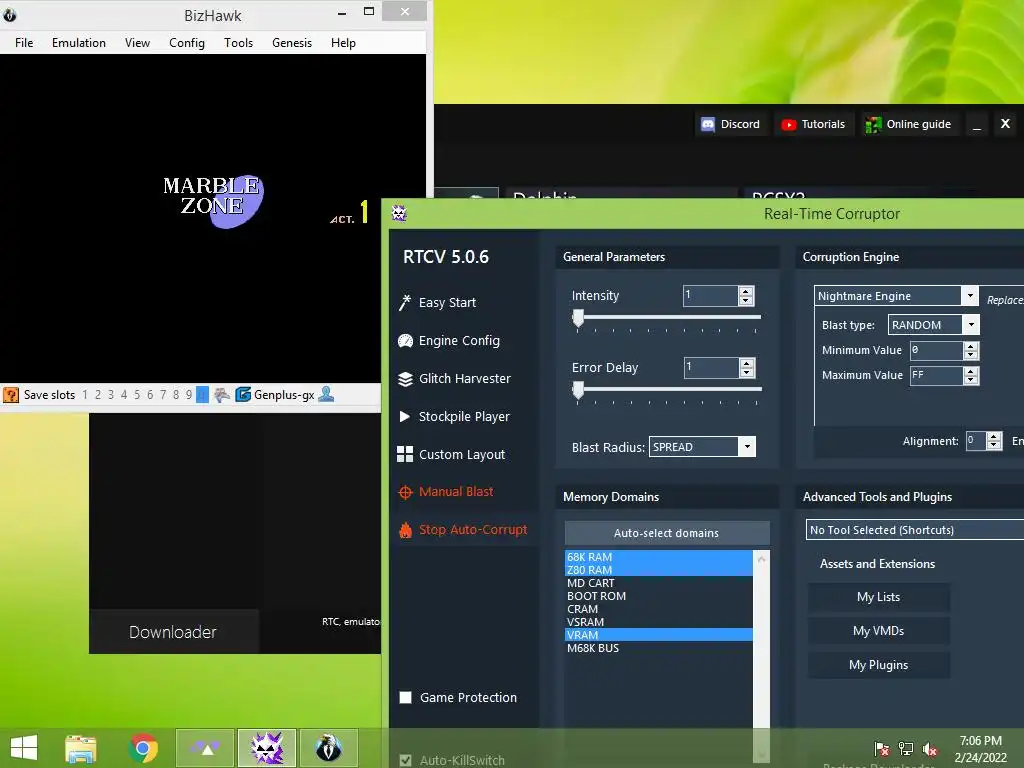Open Nightmare Engine dropdown
The height and width of the screenshot is (768, 1024).
pyautogui.click(x=970, y=296)
